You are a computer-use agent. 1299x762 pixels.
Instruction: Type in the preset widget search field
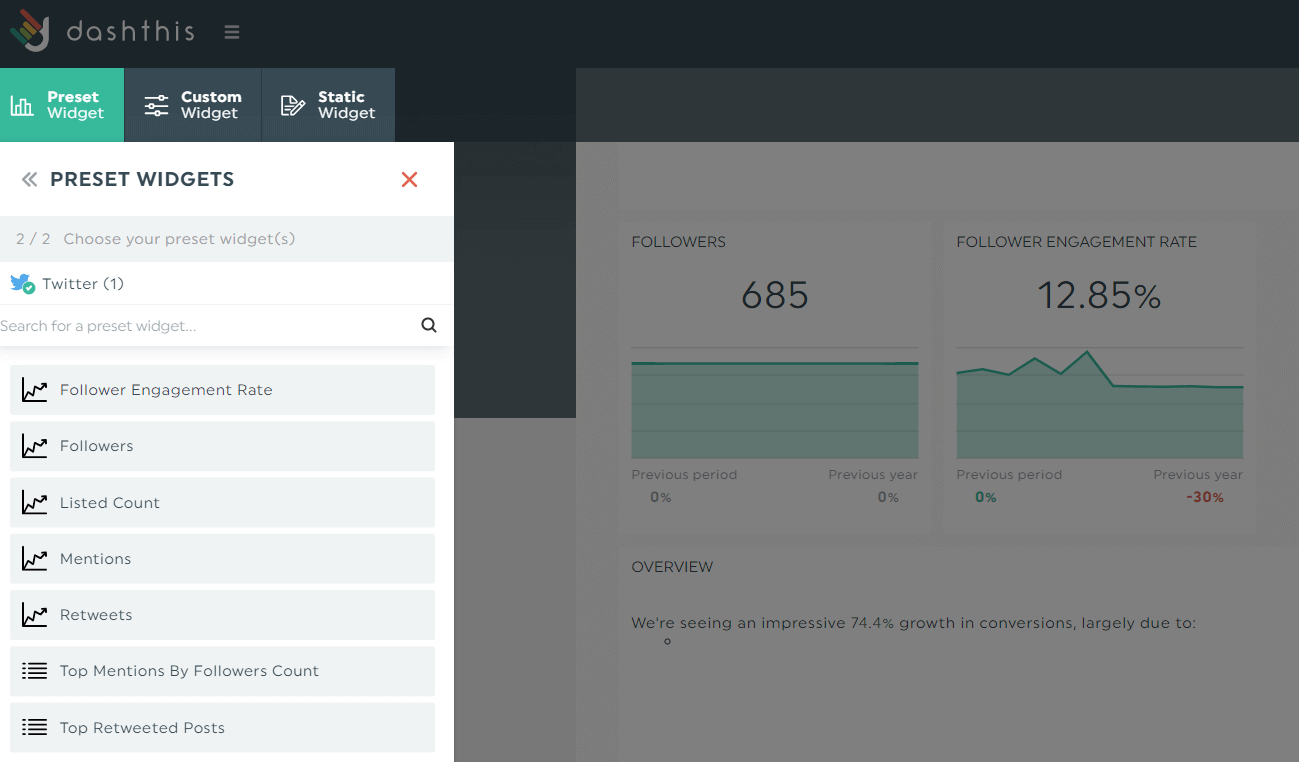(205, 326)
